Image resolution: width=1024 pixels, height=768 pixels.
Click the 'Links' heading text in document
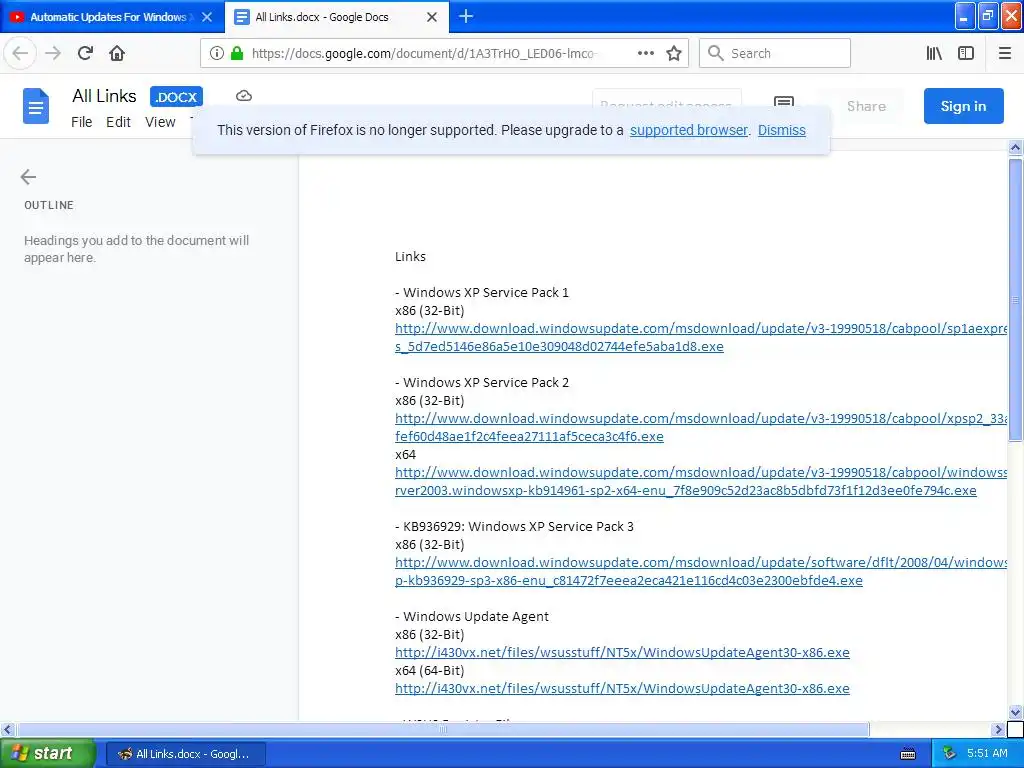(x=410, y=257)
